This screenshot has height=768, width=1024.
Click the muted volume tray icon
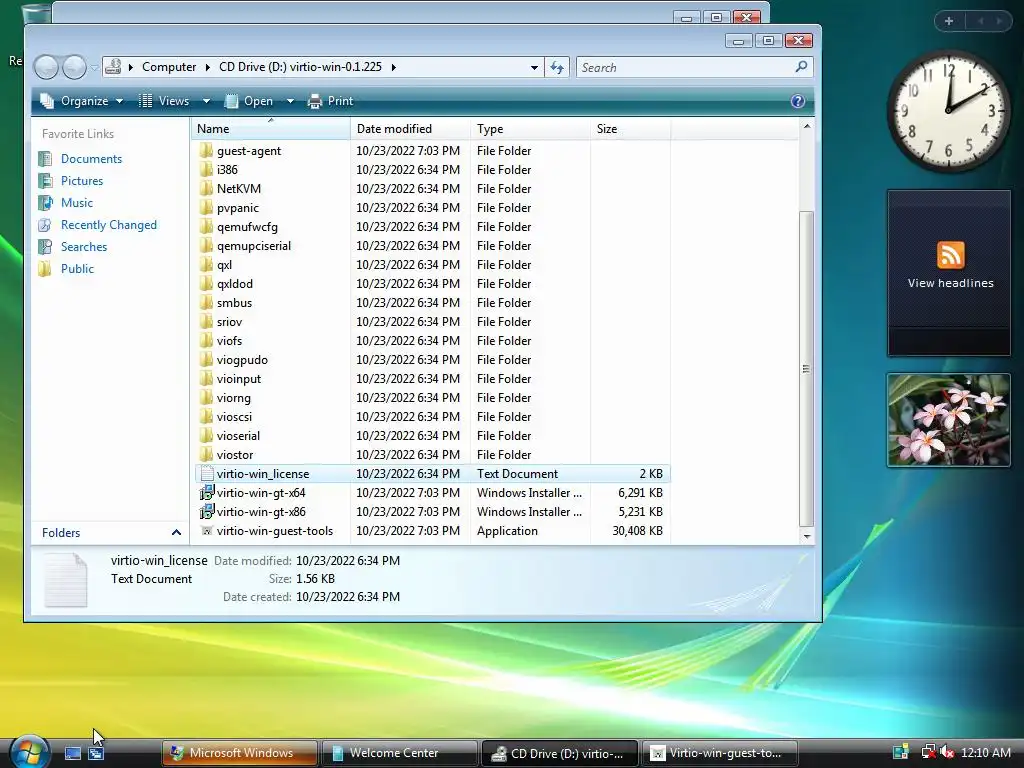click(x=946, y=752)
